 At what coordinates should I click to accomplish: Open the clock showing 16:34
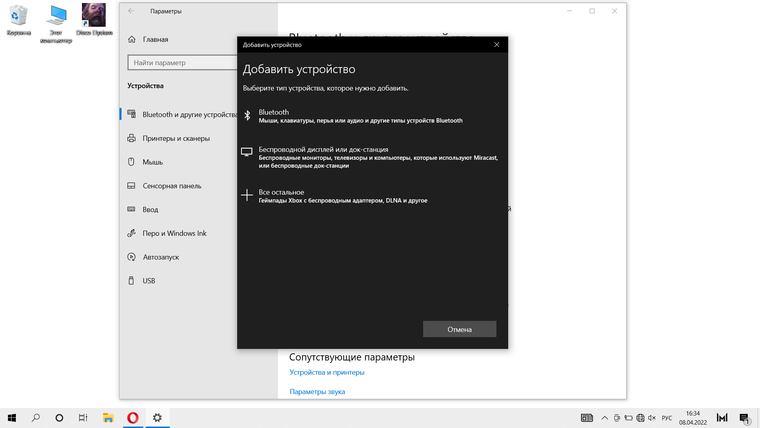[x=693, y=418]
